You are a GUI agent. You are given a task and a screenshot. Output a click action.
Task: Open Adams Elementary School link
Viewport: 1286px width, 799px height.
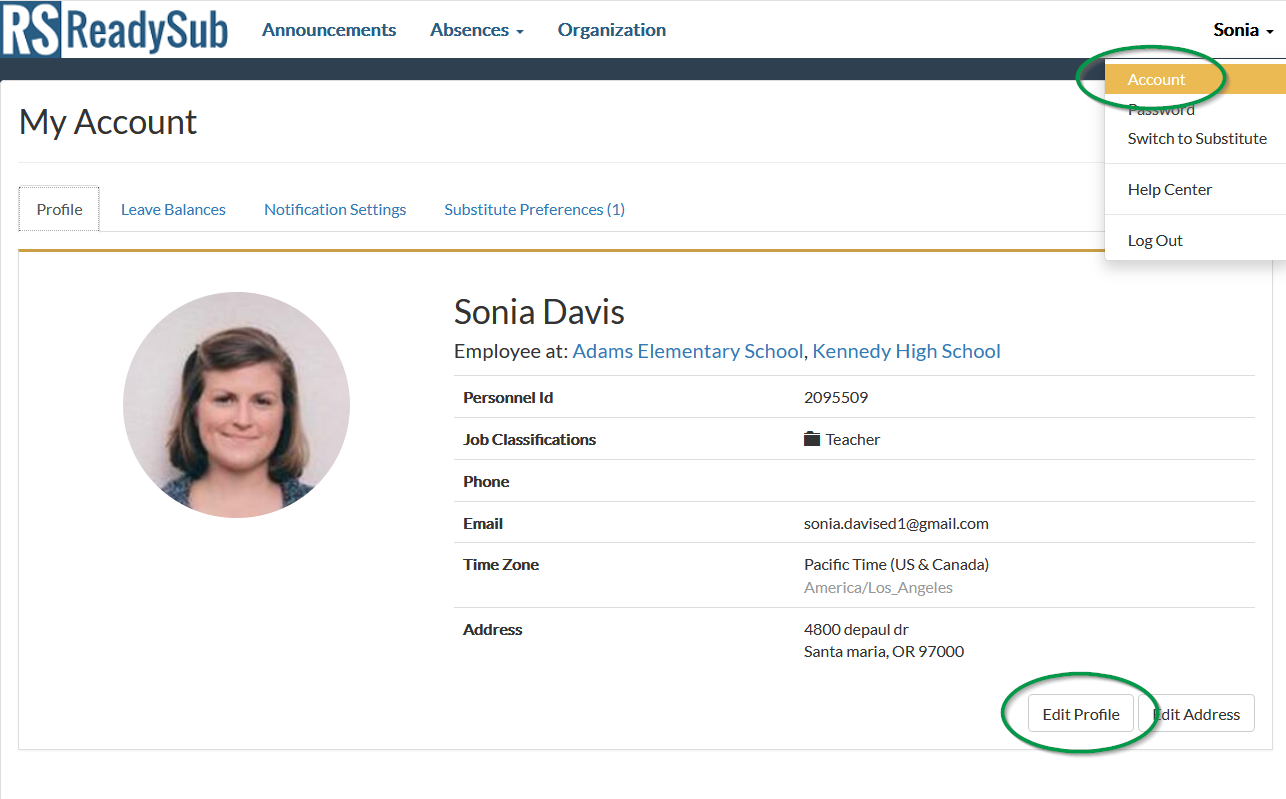click(687, 351)
